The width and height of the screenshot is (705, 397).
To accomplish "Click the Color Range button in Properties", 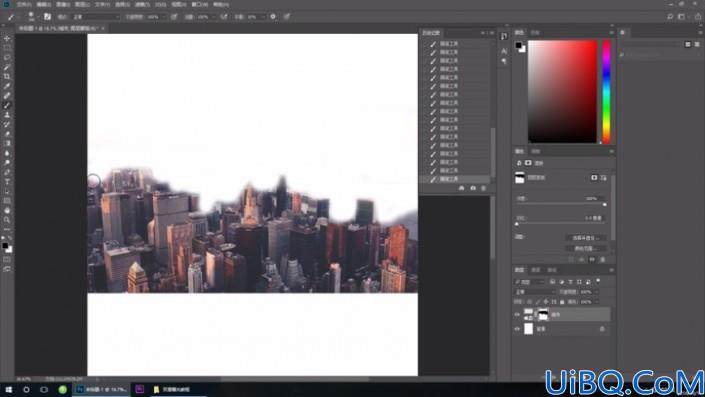I will [x=585, y=248].
